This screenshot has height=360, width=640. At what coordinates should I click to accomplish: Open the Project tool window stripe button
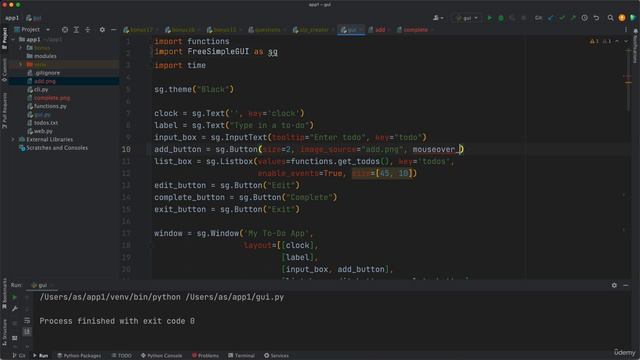point(4,38)
